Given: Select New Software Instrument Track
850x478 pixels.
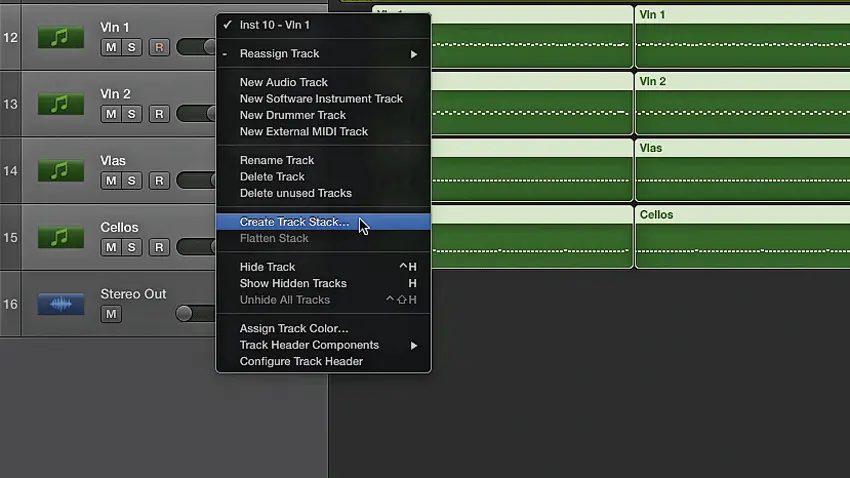Looking at the screenshot, I should [x=321, y=99].
